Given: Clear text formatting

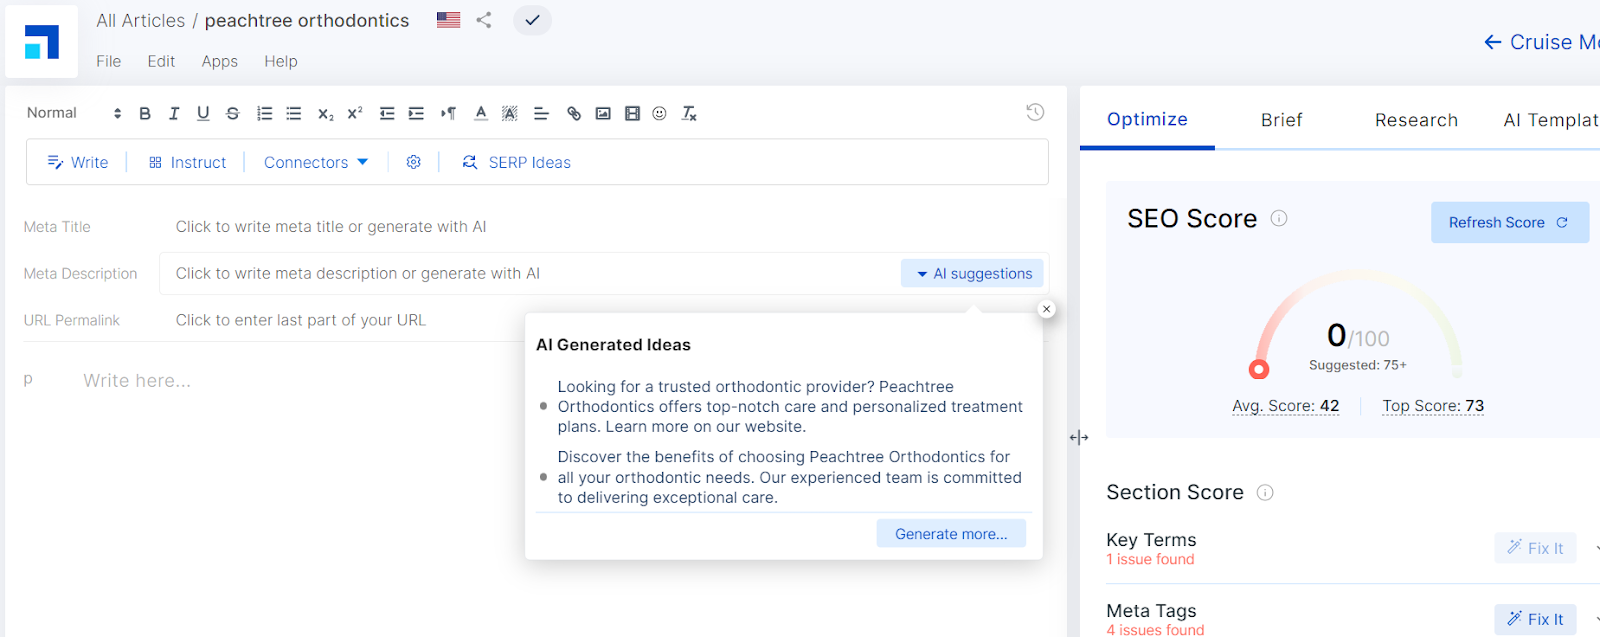Looking at the screenshot, I should pyautogui.click(x=689, y=114).
